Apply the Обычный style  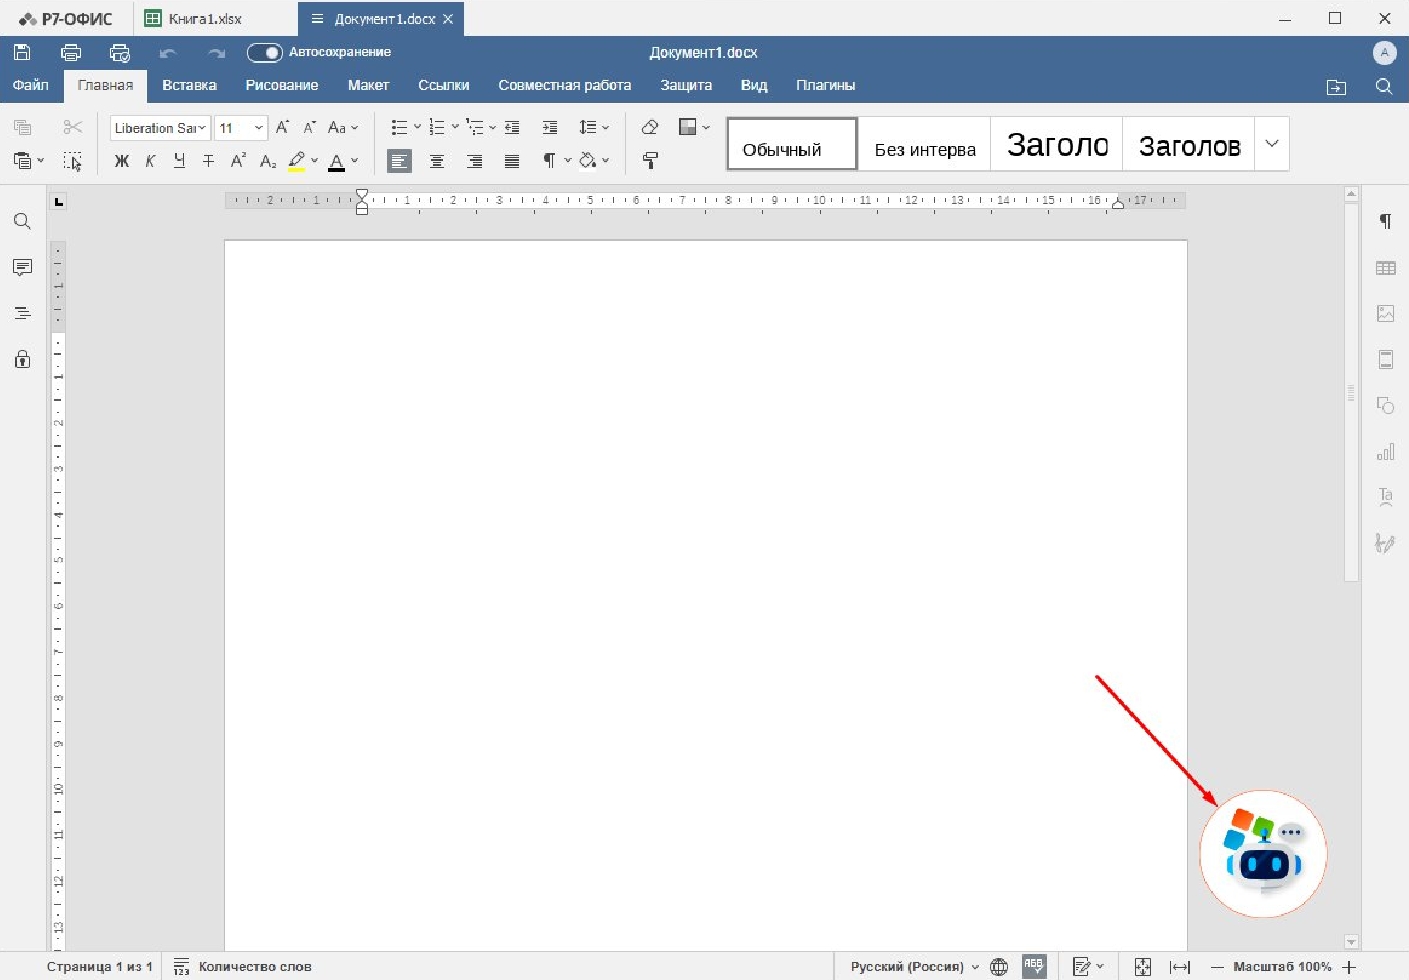tap(791, 145)
